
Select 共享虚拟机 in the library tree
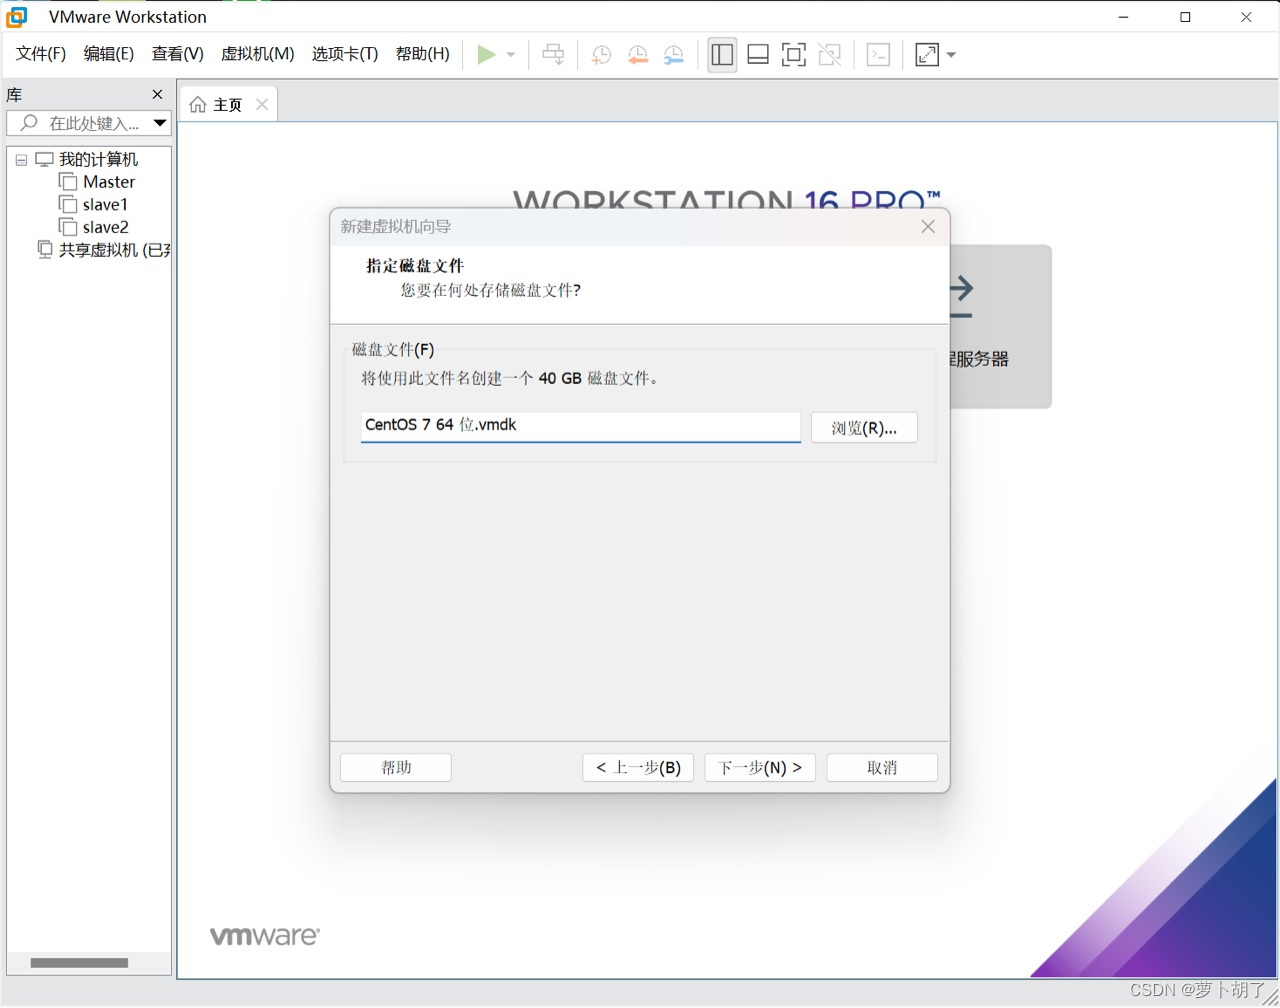(114, 250)
